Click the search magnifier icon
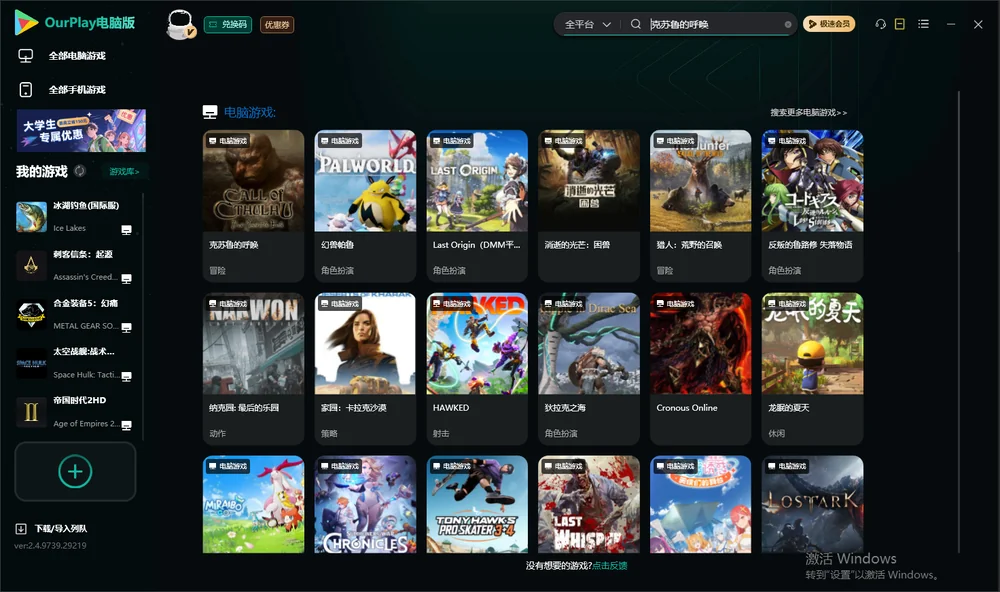The image size is (1000, 592). click(x=636, y=24)
